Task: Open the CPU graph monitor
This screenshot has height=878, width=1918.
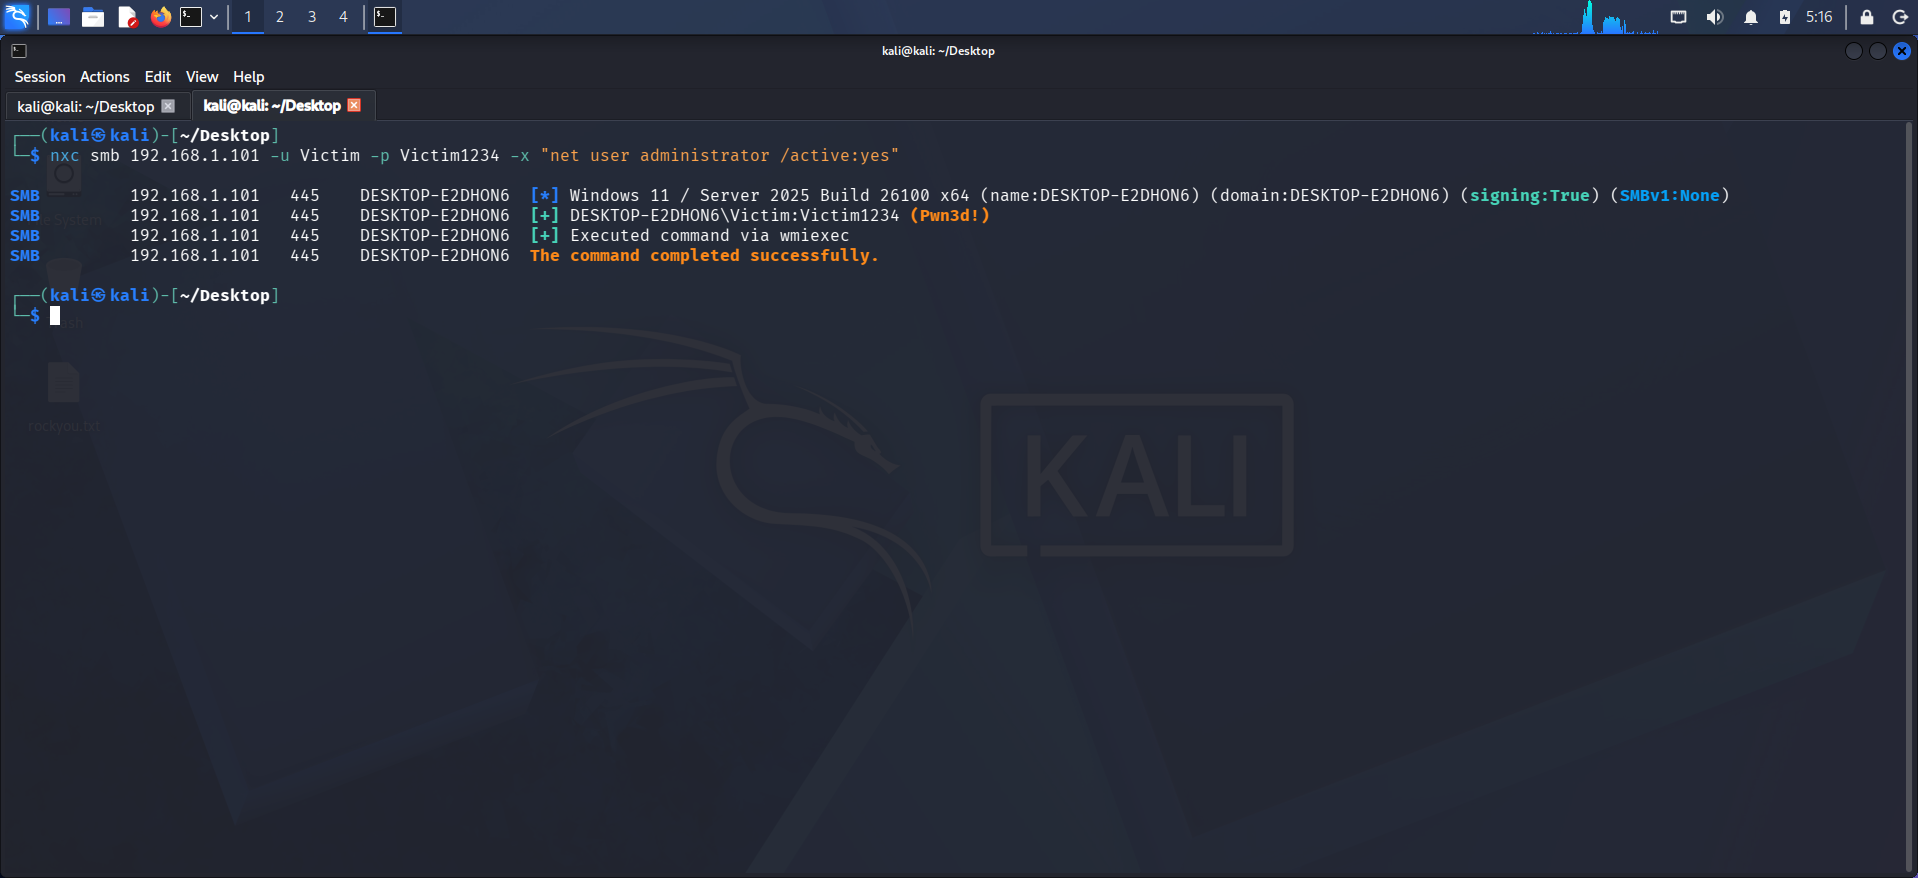Action: point(1596,17)
